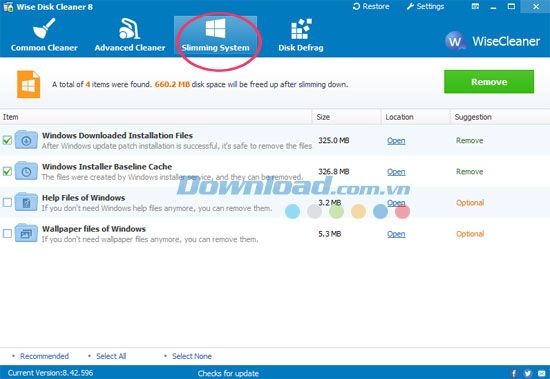Image resolution: width=550 pixels, height=379 pixels.
Task: Open the Disk Defrag tab
Action: [x=301, y=36]
